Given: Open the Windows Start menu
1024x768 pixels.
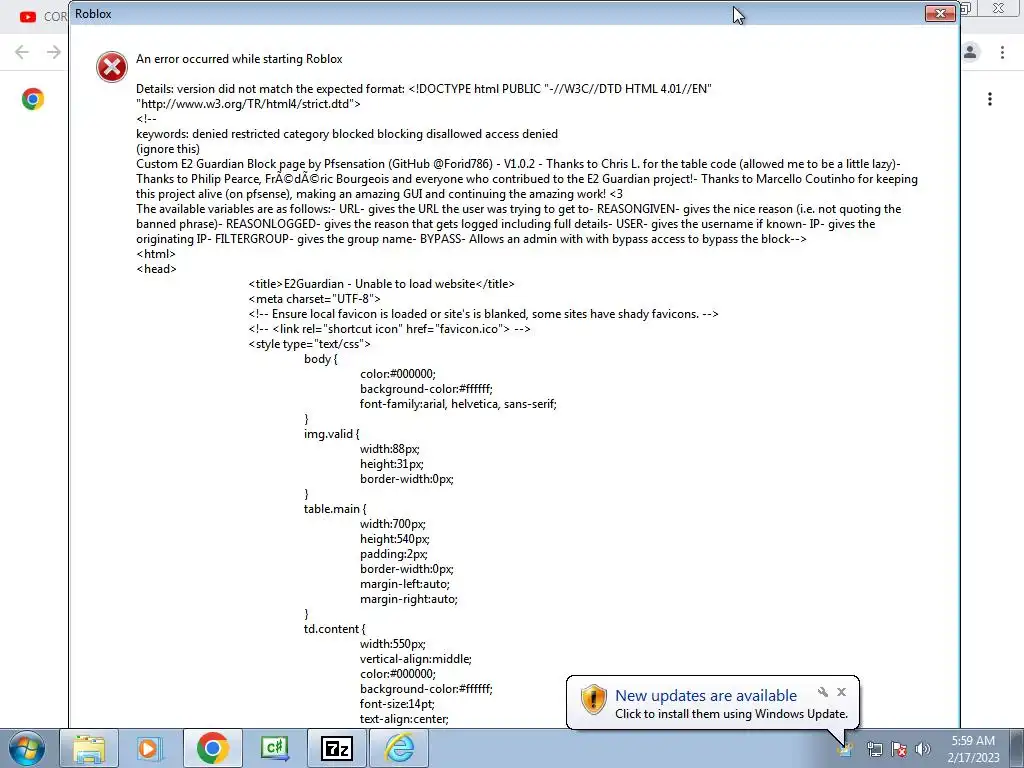Looking at the screenshot, I should click(x=27, y=748).
